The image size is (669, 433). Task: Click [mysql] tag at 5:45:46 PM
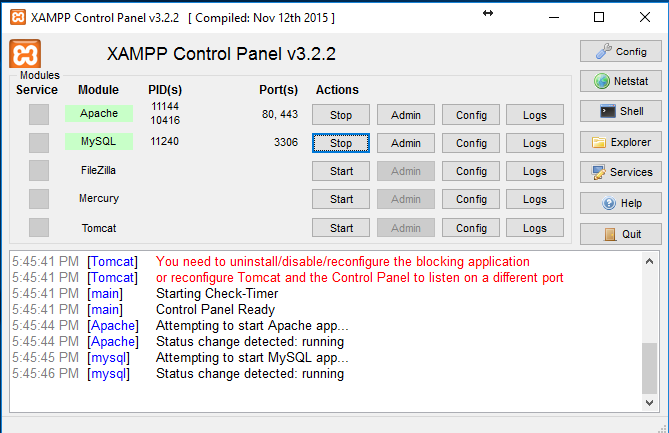[x=108, y=374]
